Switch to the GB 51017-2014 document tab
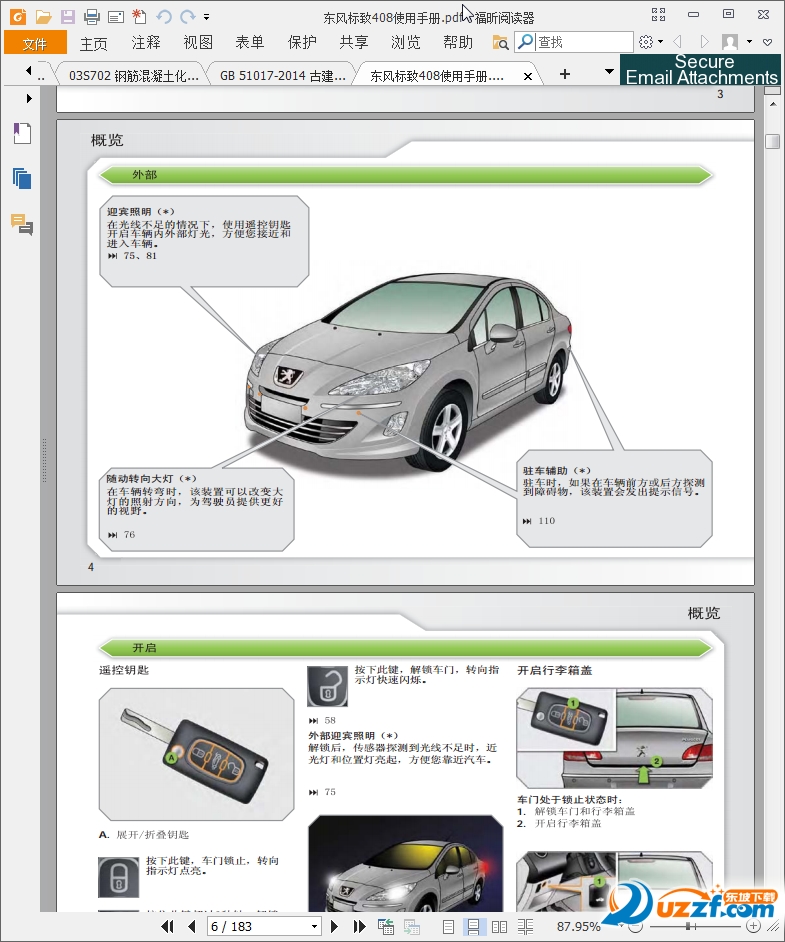 282,75
